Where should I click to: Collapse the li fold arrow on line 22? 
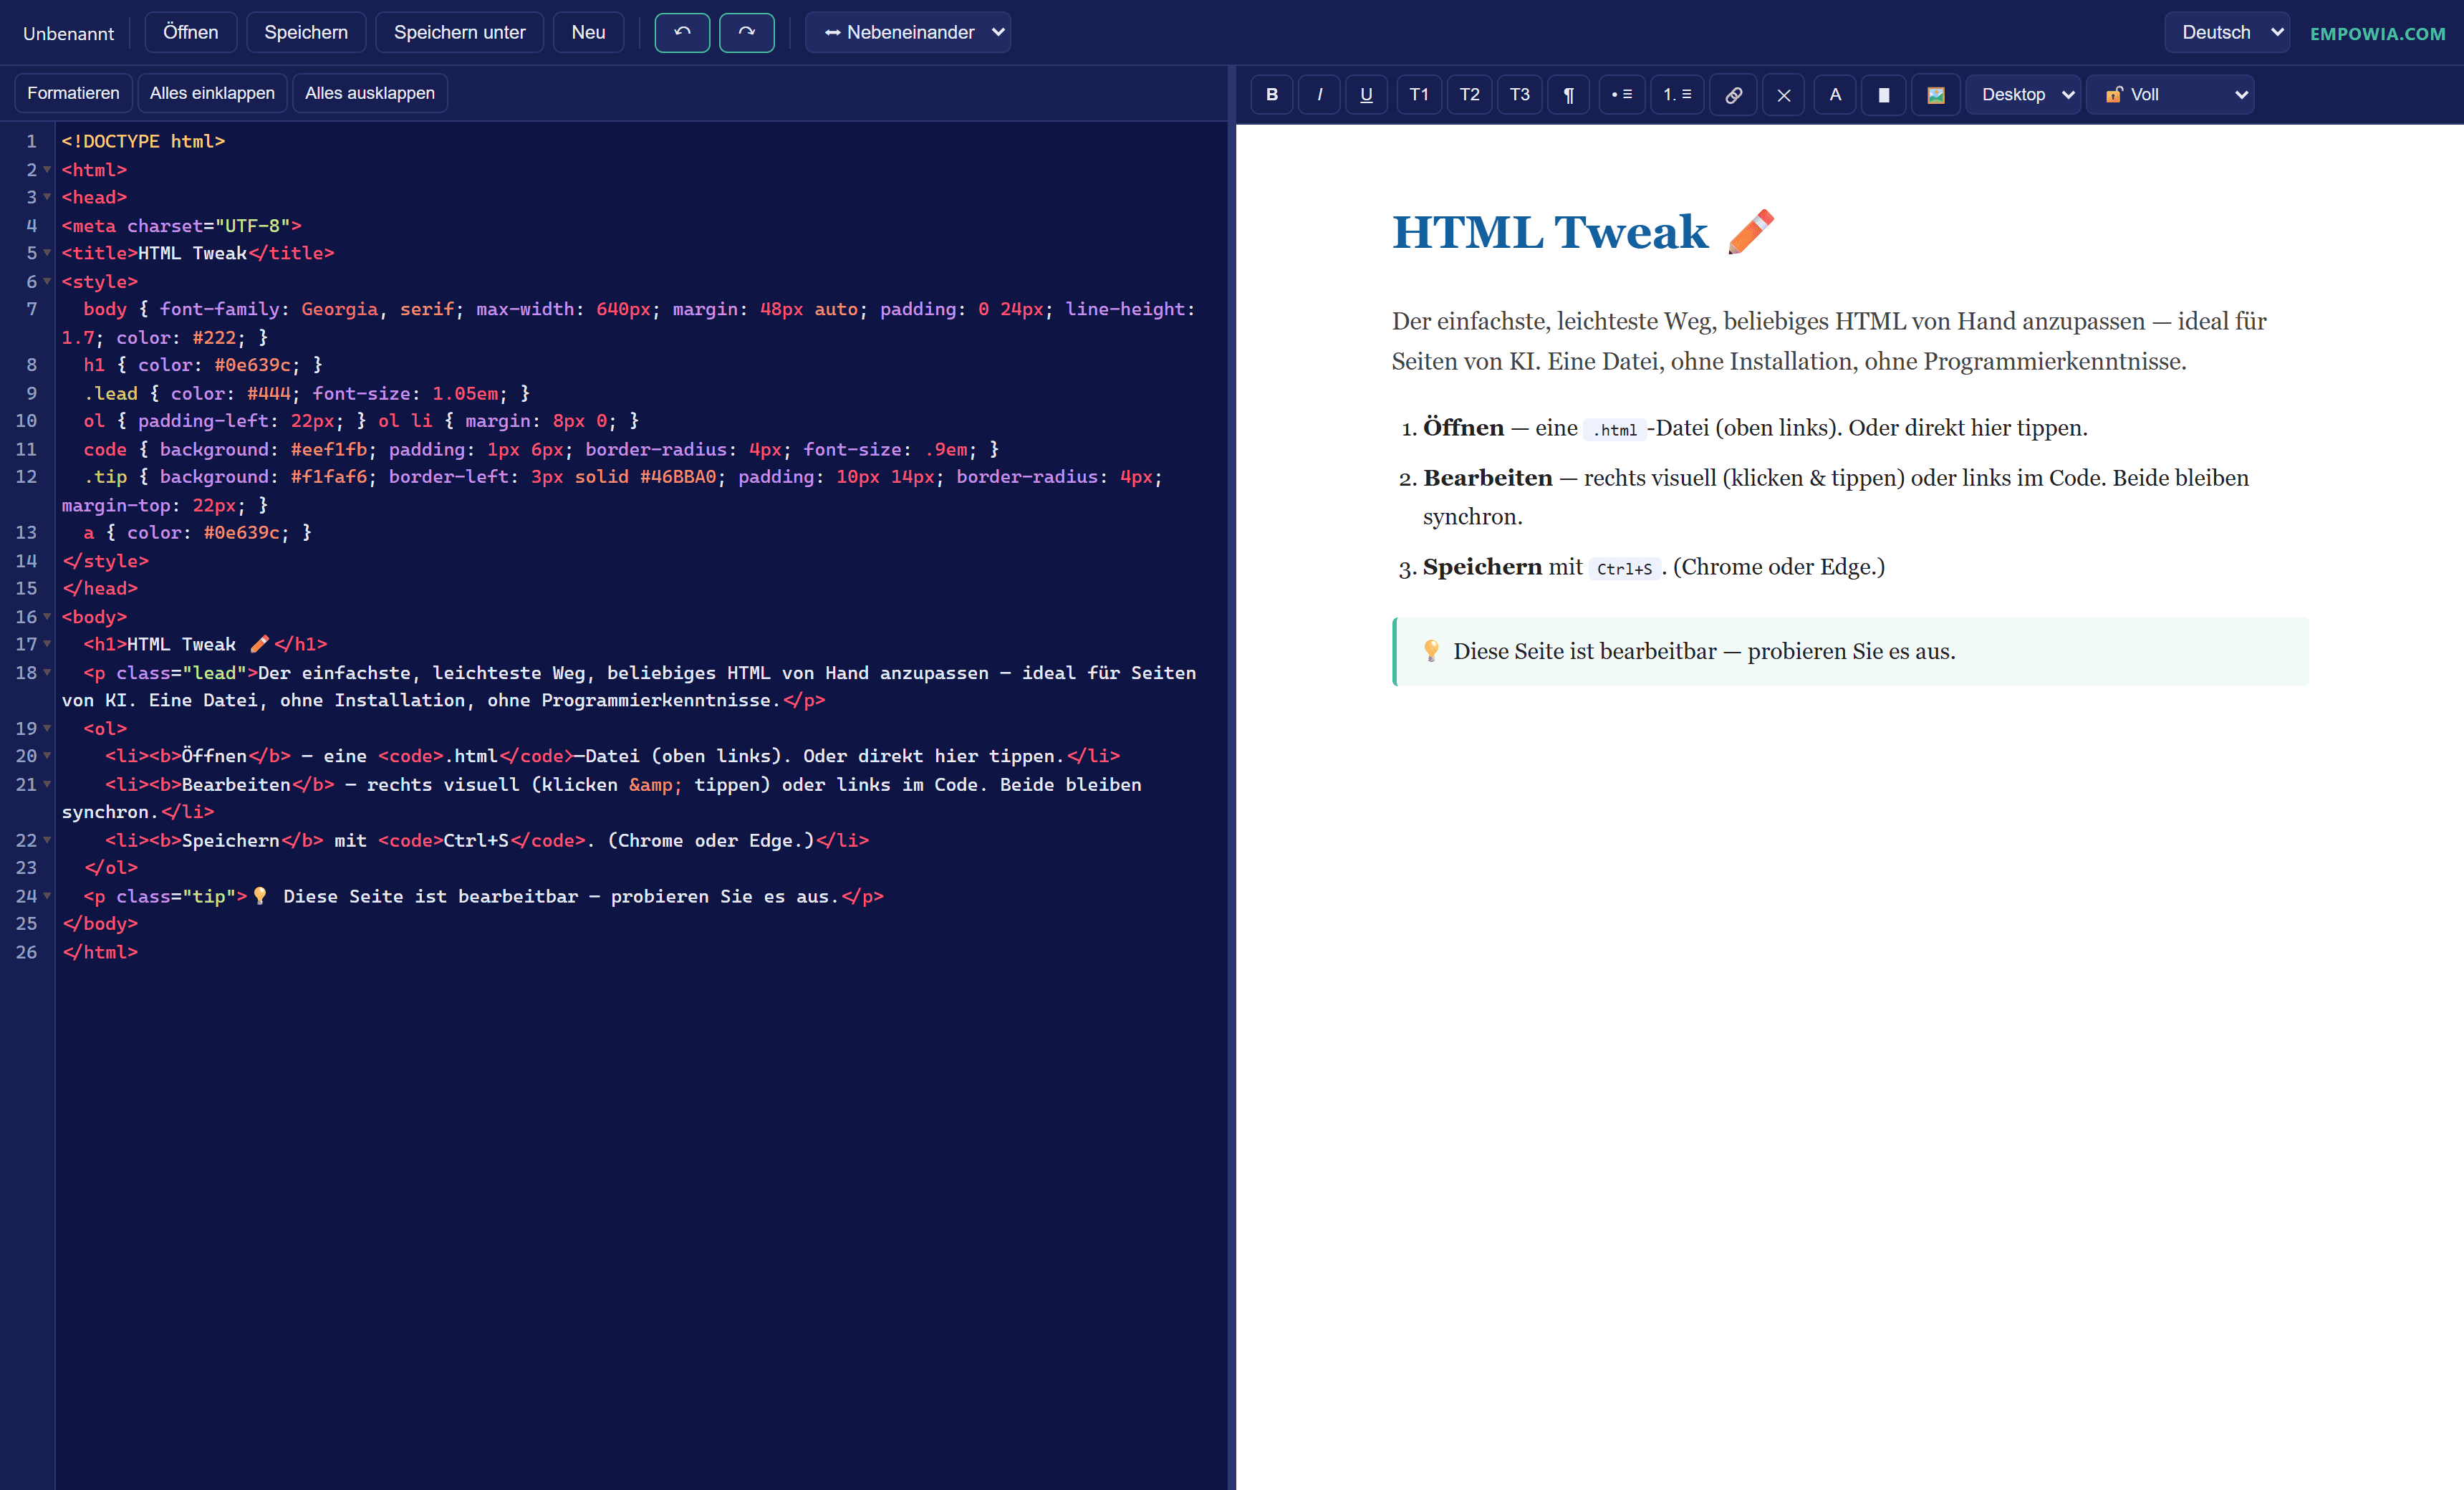(47, 840)
